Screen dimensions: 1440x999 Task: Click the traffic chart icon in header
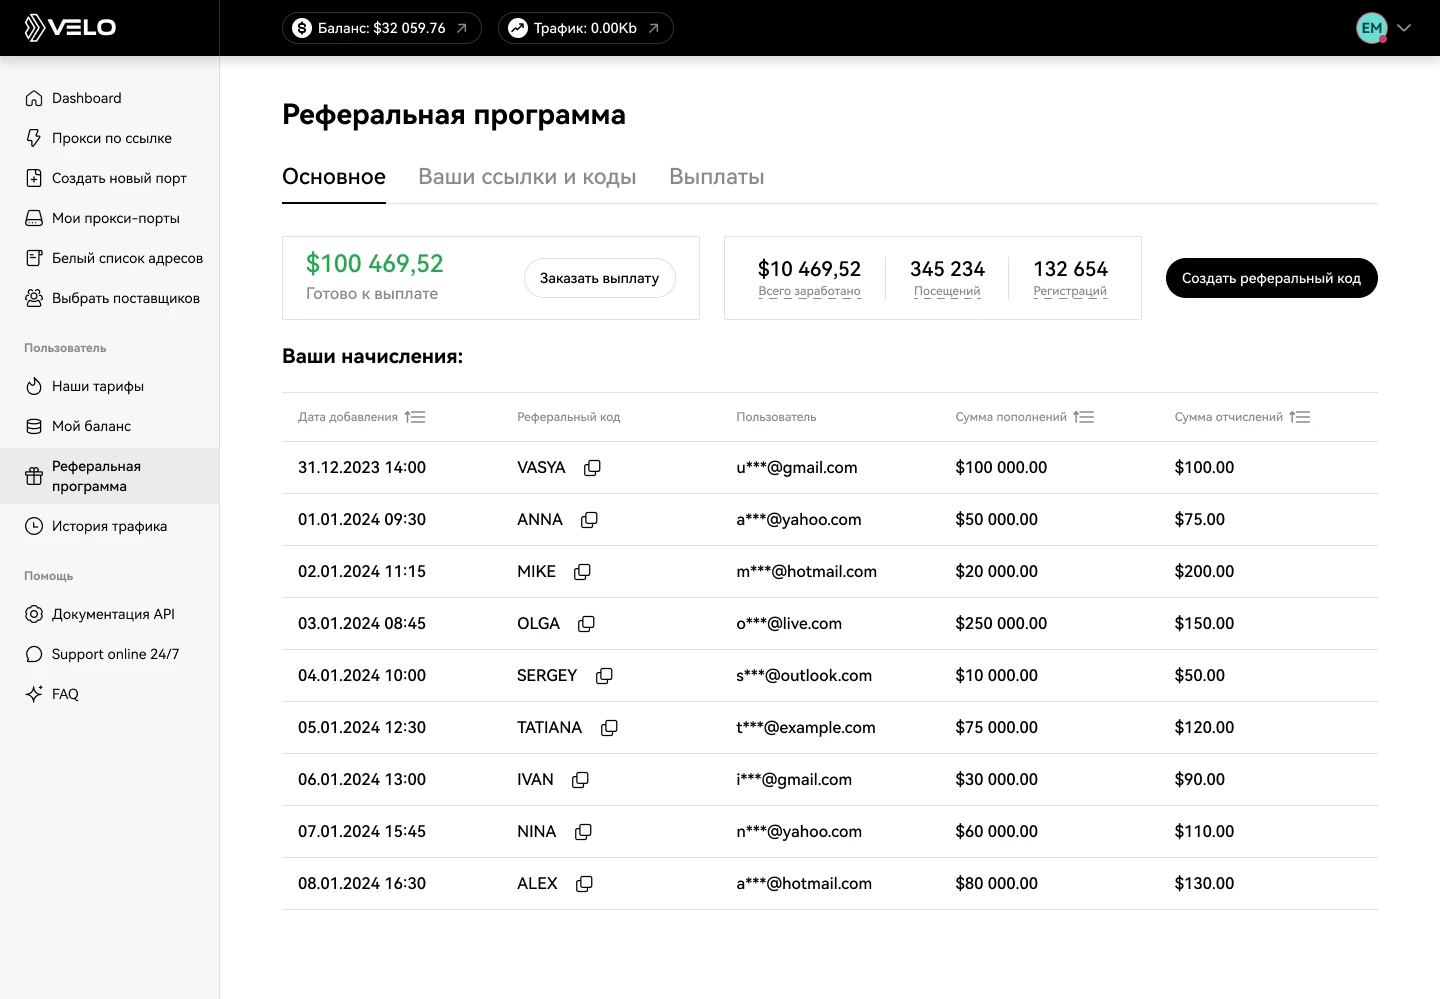pyautogui.click(x=518, y=28)
